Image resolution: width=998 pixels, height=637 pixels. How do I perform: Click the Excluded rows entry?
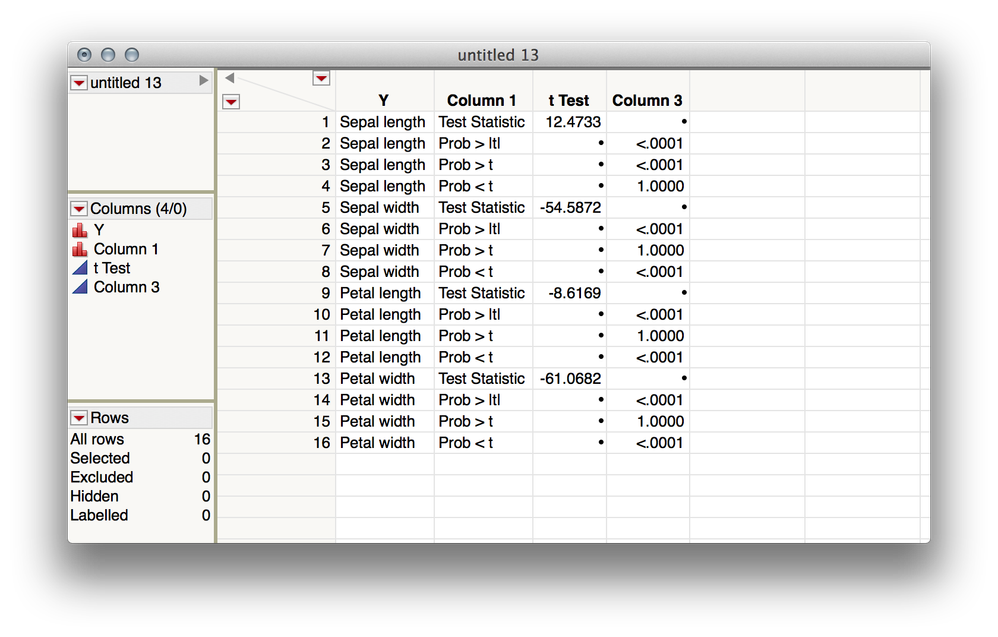140,478
